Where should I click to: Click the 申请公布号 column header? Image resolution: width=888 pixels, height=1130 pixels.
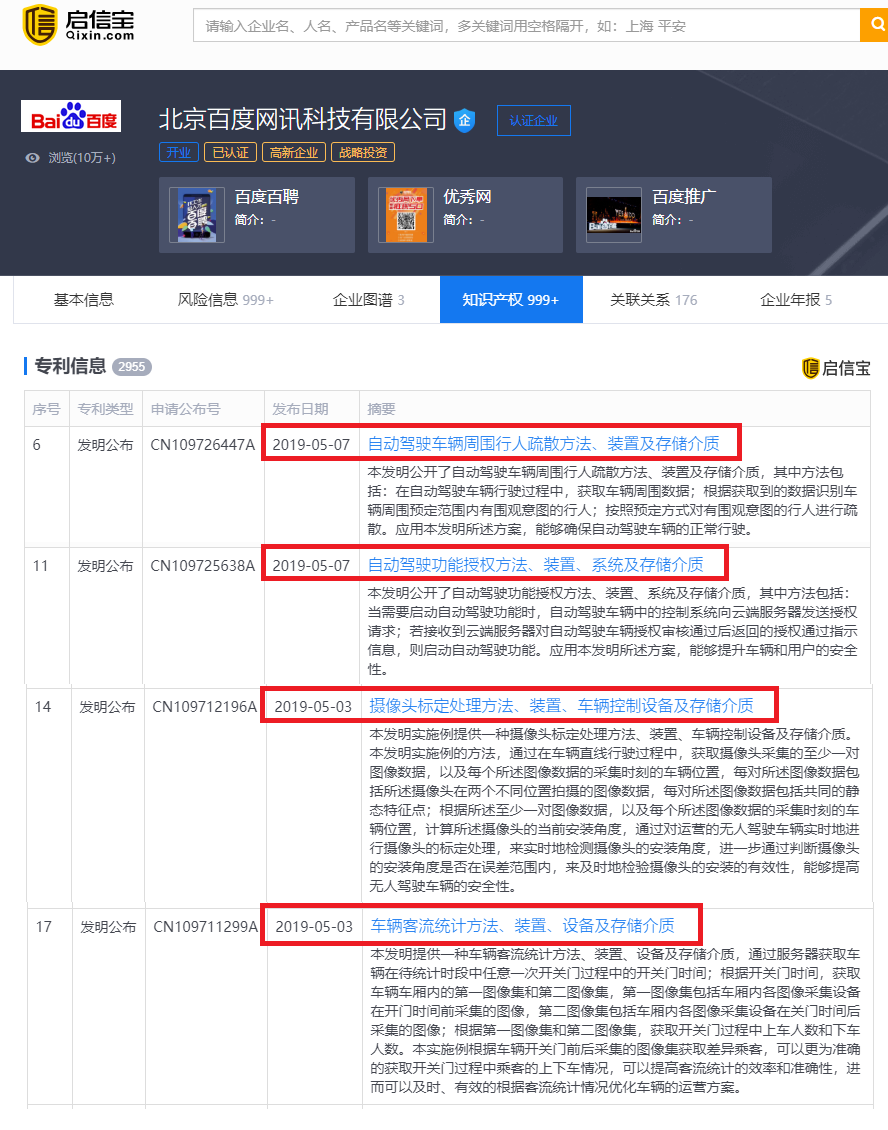(x=185, y=409)
